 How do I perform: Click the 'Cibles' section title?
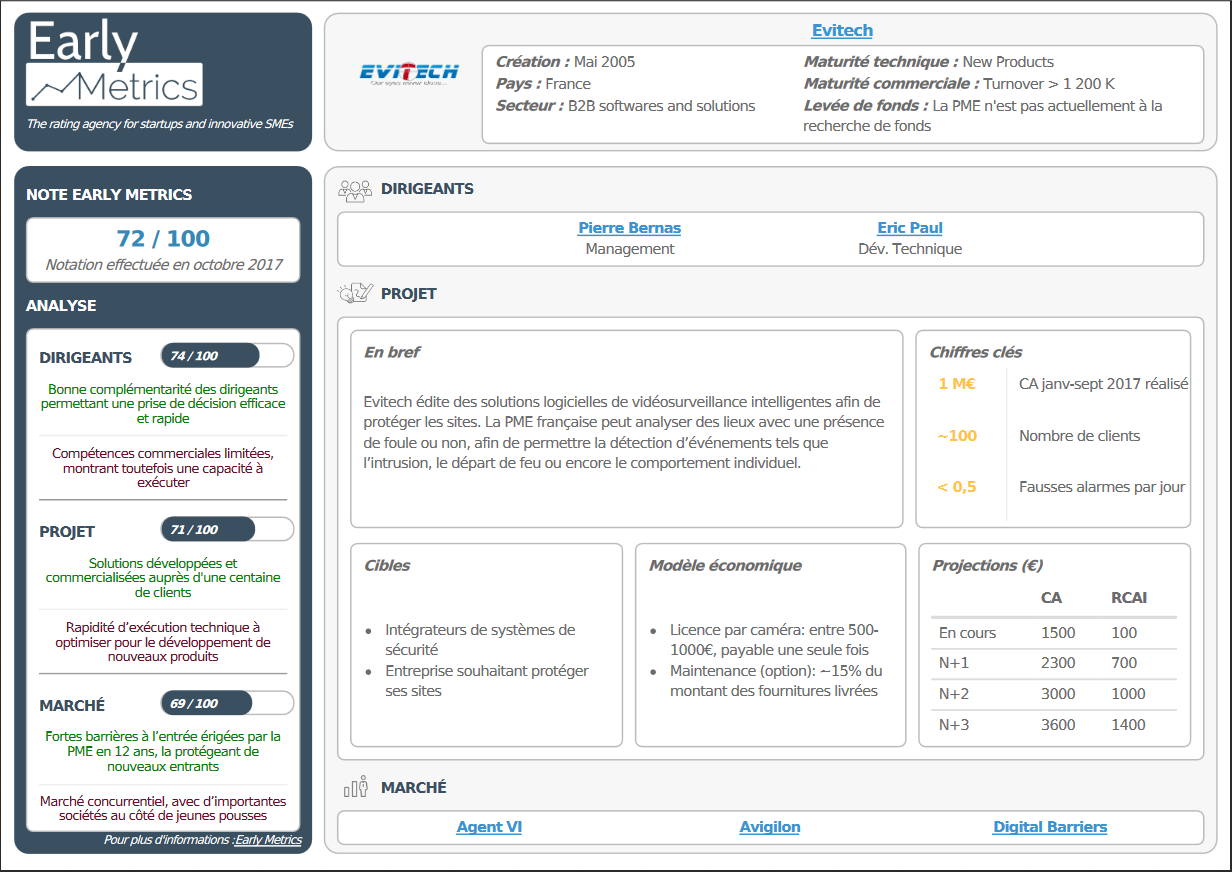[x=387, y=566]
